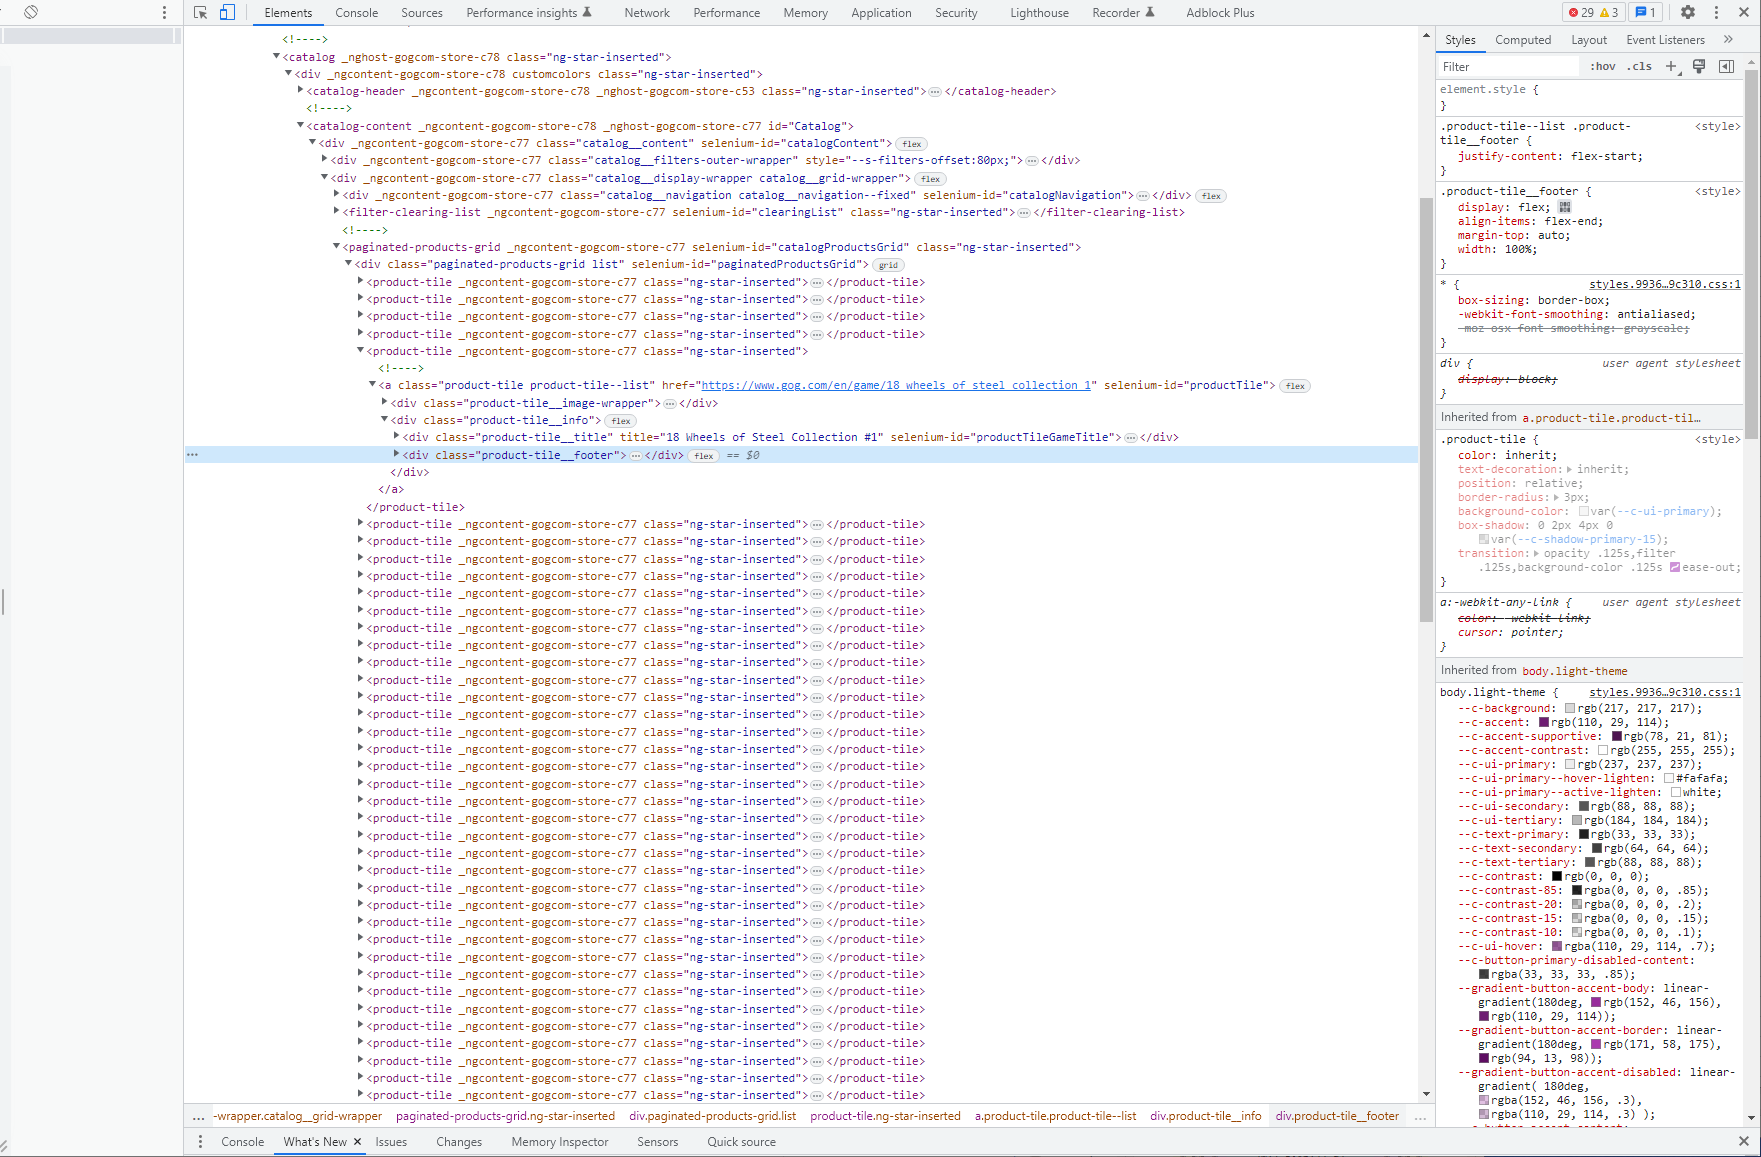Open the Network tab
This screenshot has width=1761, height=1157.
click(x=647, y=13)
